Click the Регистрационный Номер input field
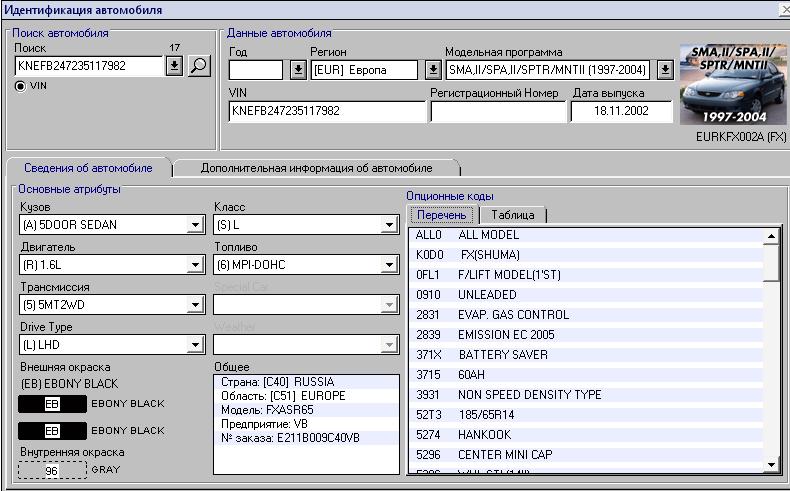Viewport: 790px width, 491px height. point(496,111)
